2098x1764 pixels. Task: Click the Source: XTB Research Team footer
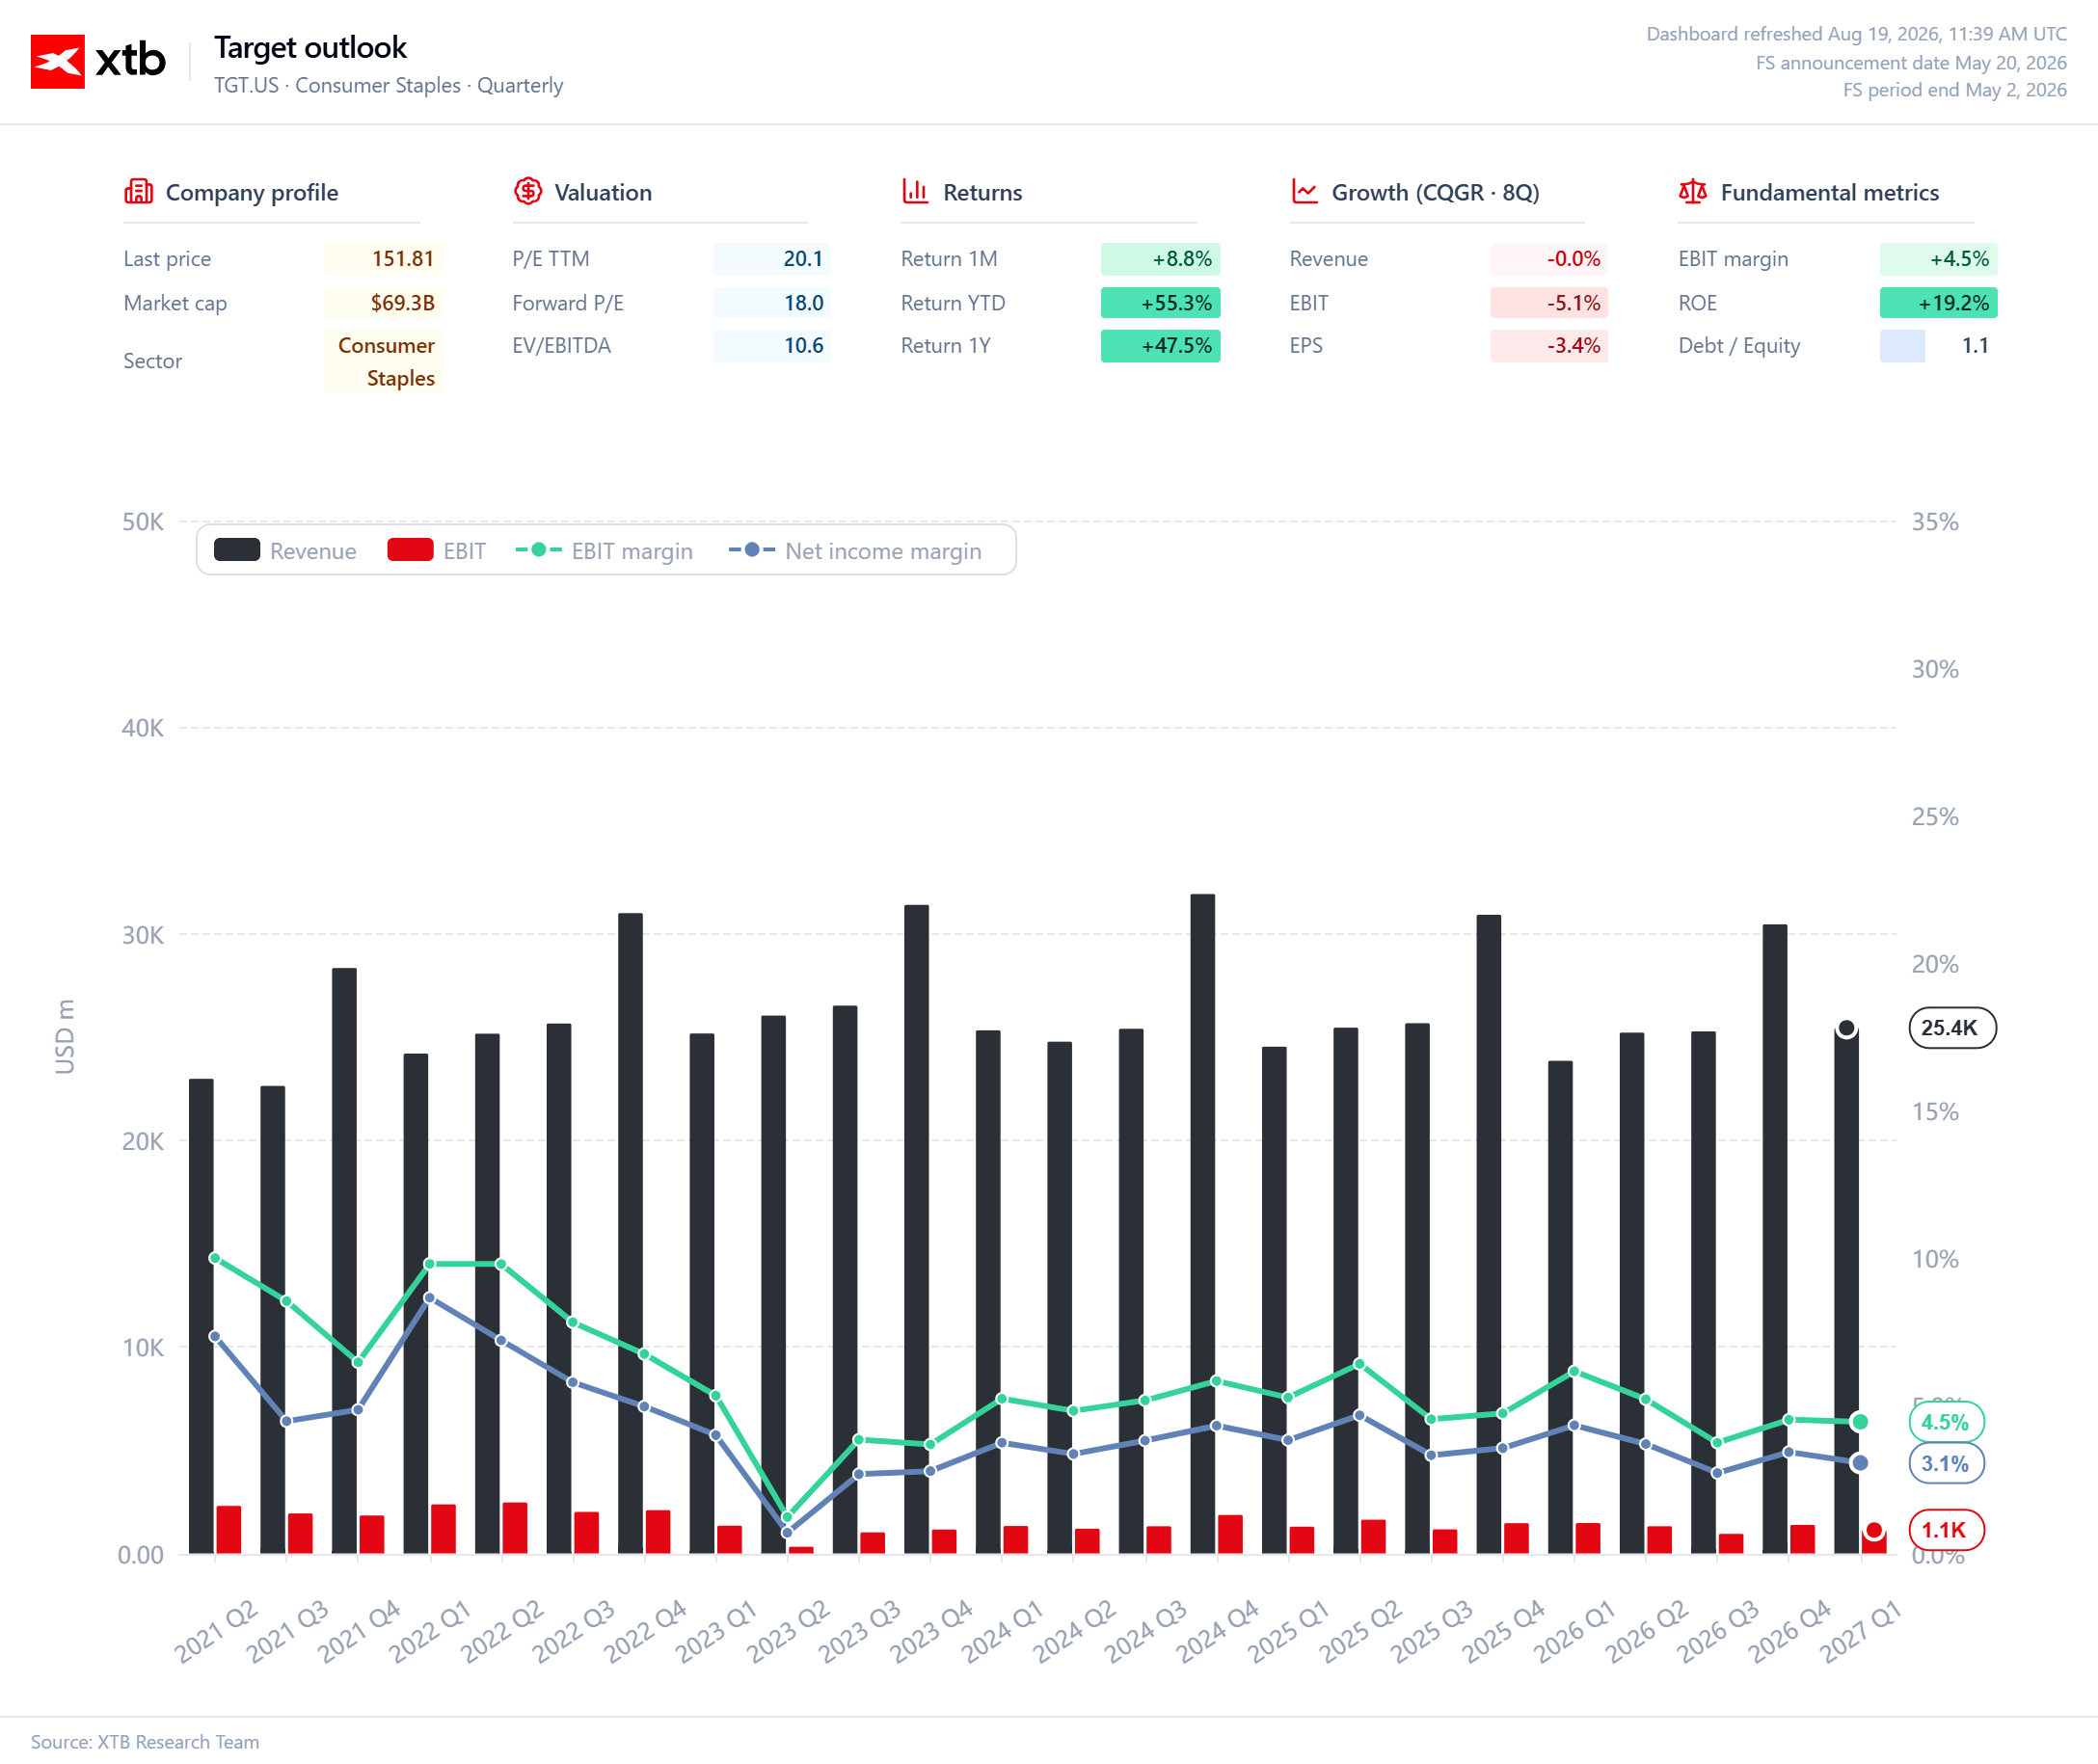[145, 1742]
